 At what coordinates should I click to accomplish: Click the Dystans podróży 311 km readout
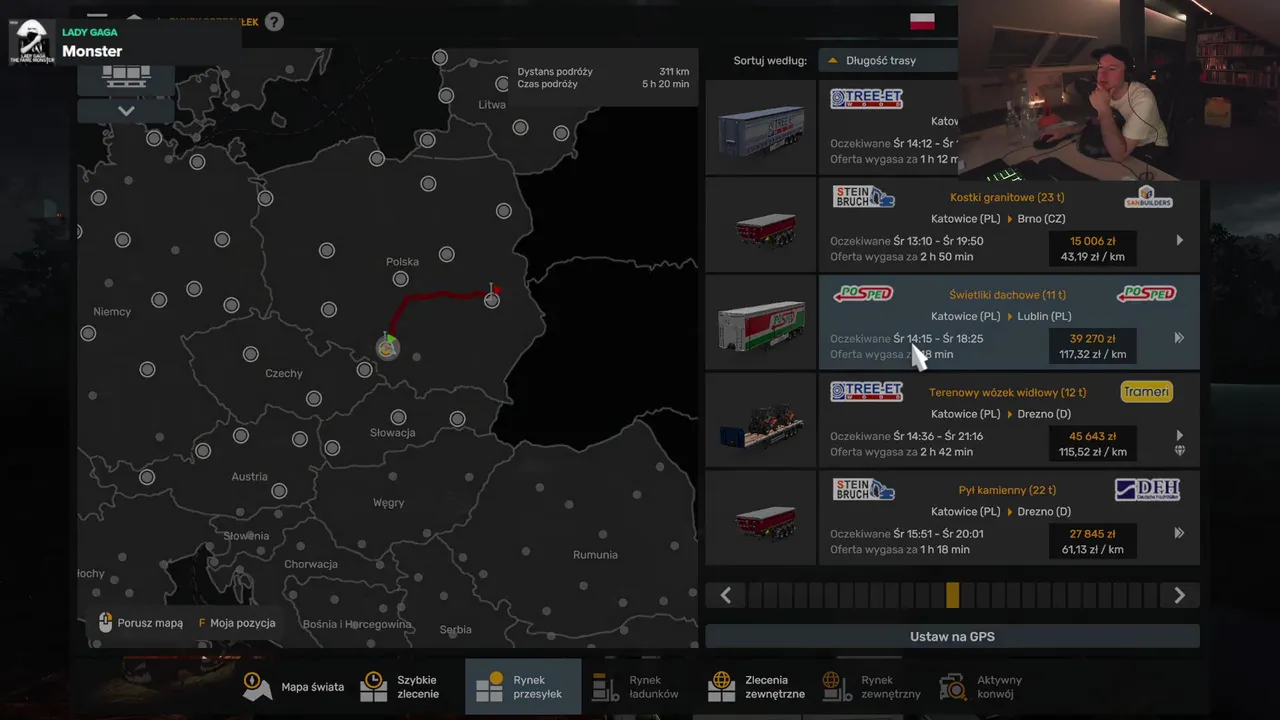pos(603,72)
